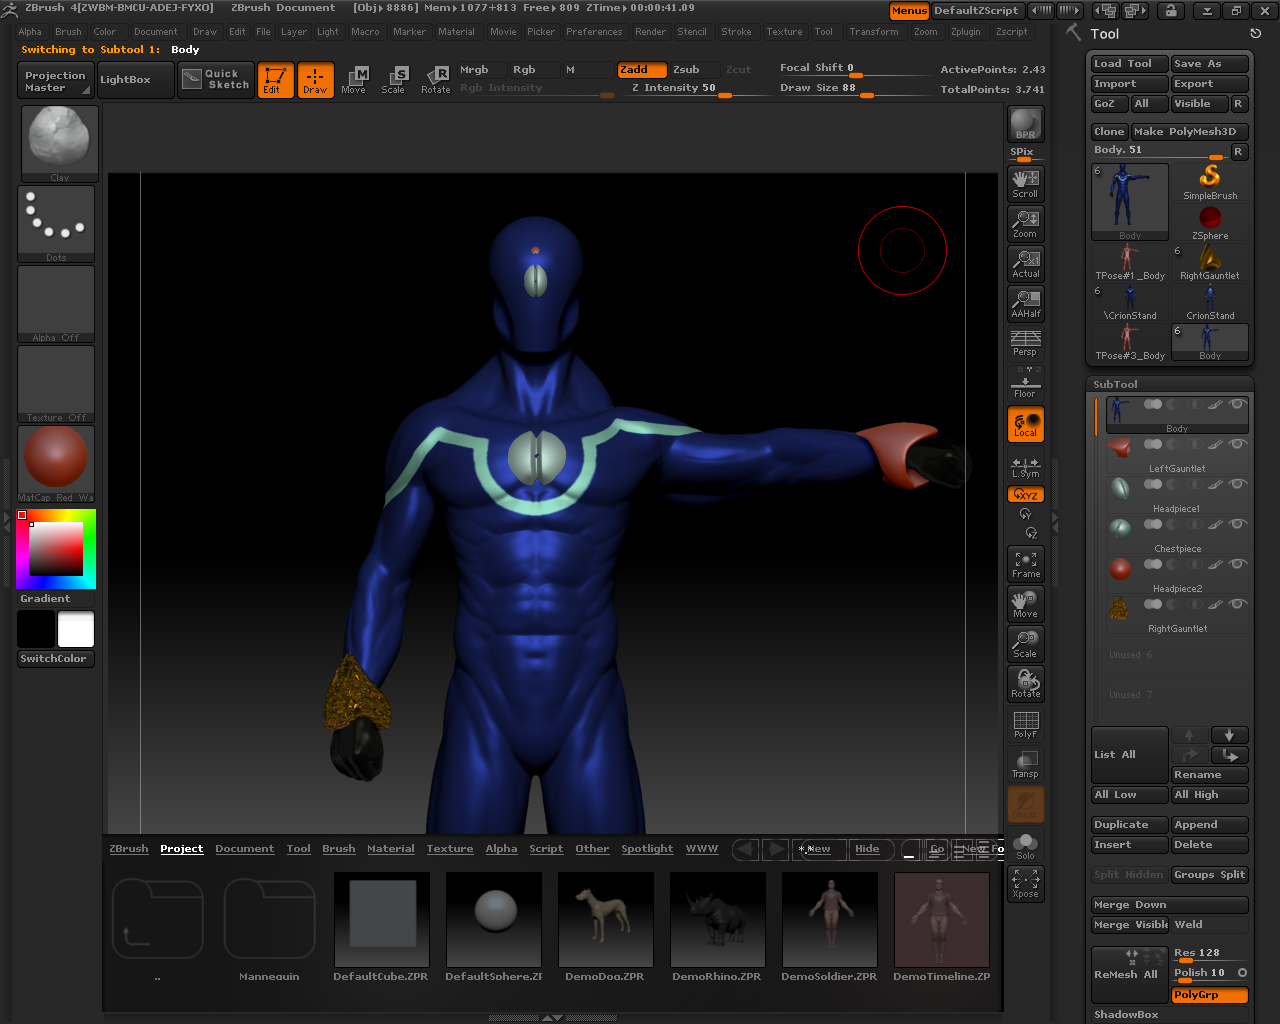Select the Clay brush
This screenshot has width=1280, height=1024.
coord(57,139)
